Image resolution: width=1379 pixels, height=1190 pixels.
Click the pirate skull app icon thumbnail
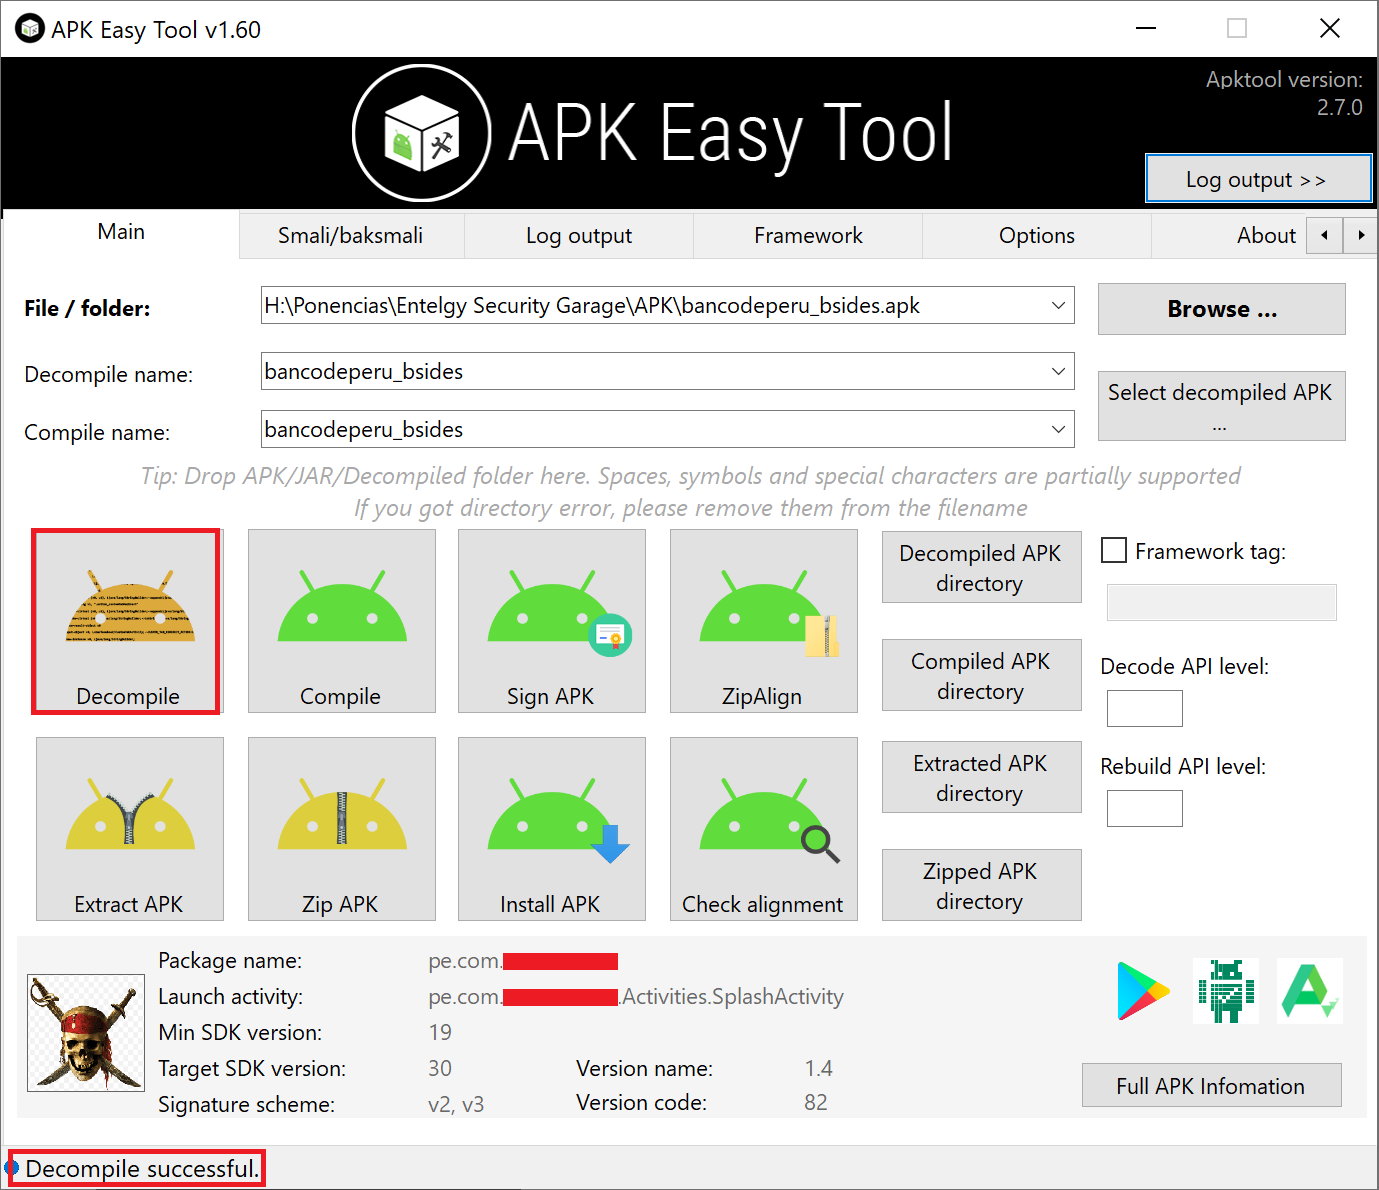click(x=86, y=1033)
